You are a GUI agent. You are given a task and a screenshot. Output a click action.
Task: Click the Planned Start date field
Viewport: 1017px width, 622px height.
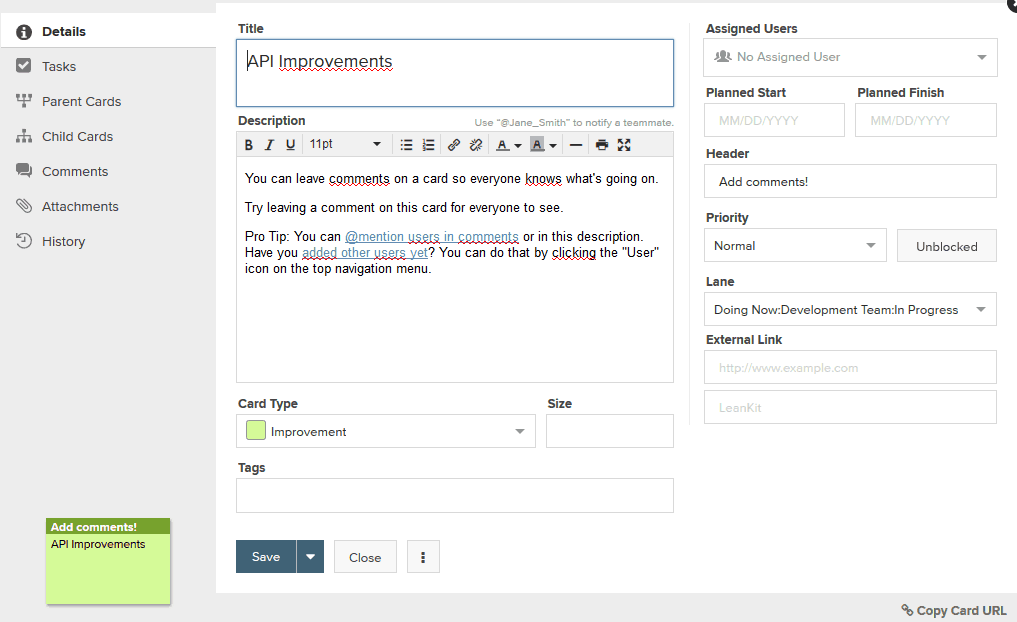(774, 120)
